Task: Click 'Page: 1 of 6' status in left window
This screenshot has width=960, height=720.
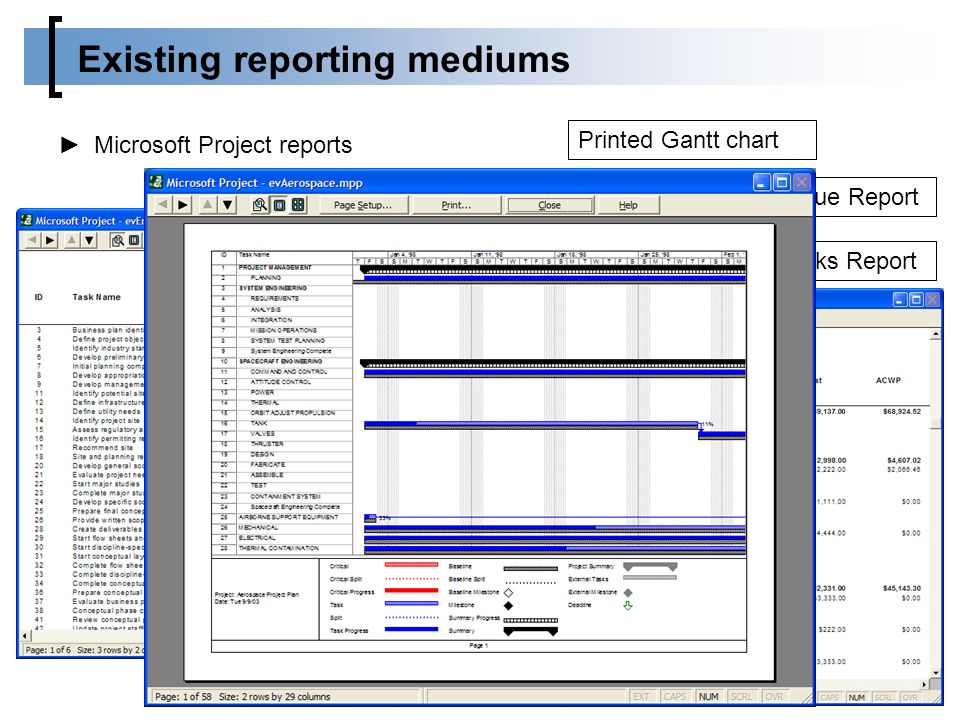Action: 48,650
